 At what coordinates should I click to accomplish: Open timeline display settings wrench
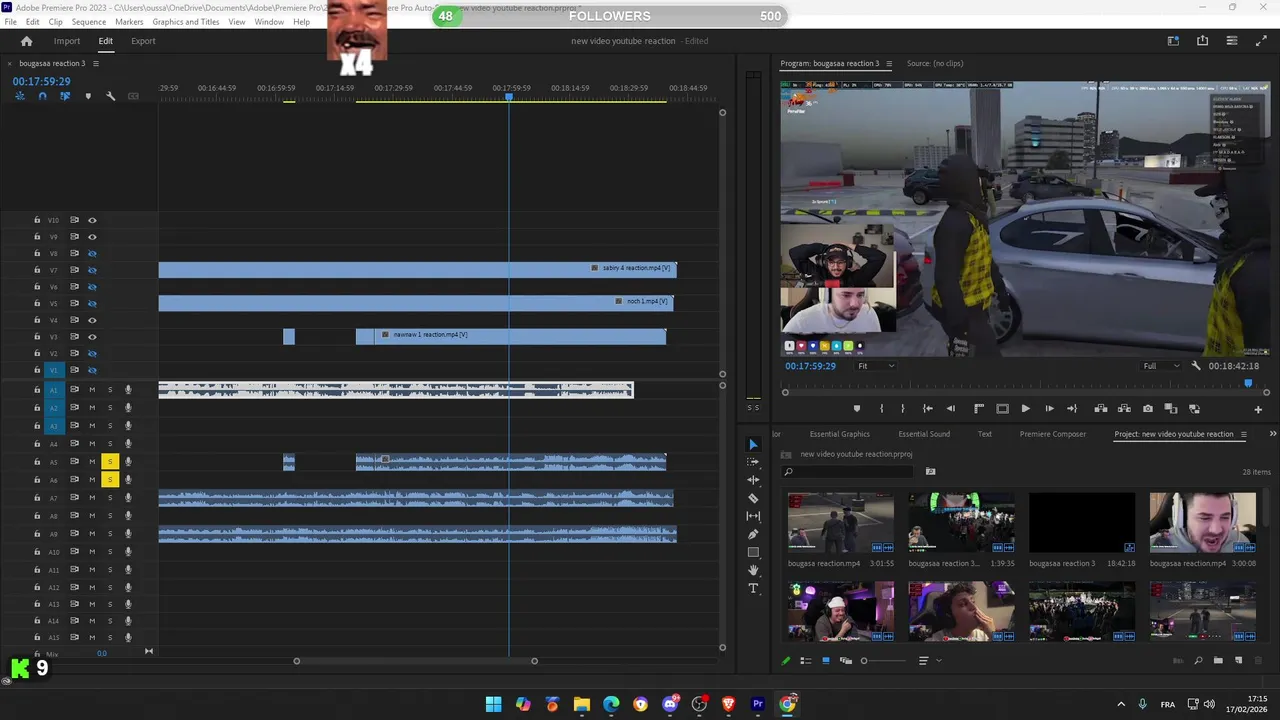[110, 96]
